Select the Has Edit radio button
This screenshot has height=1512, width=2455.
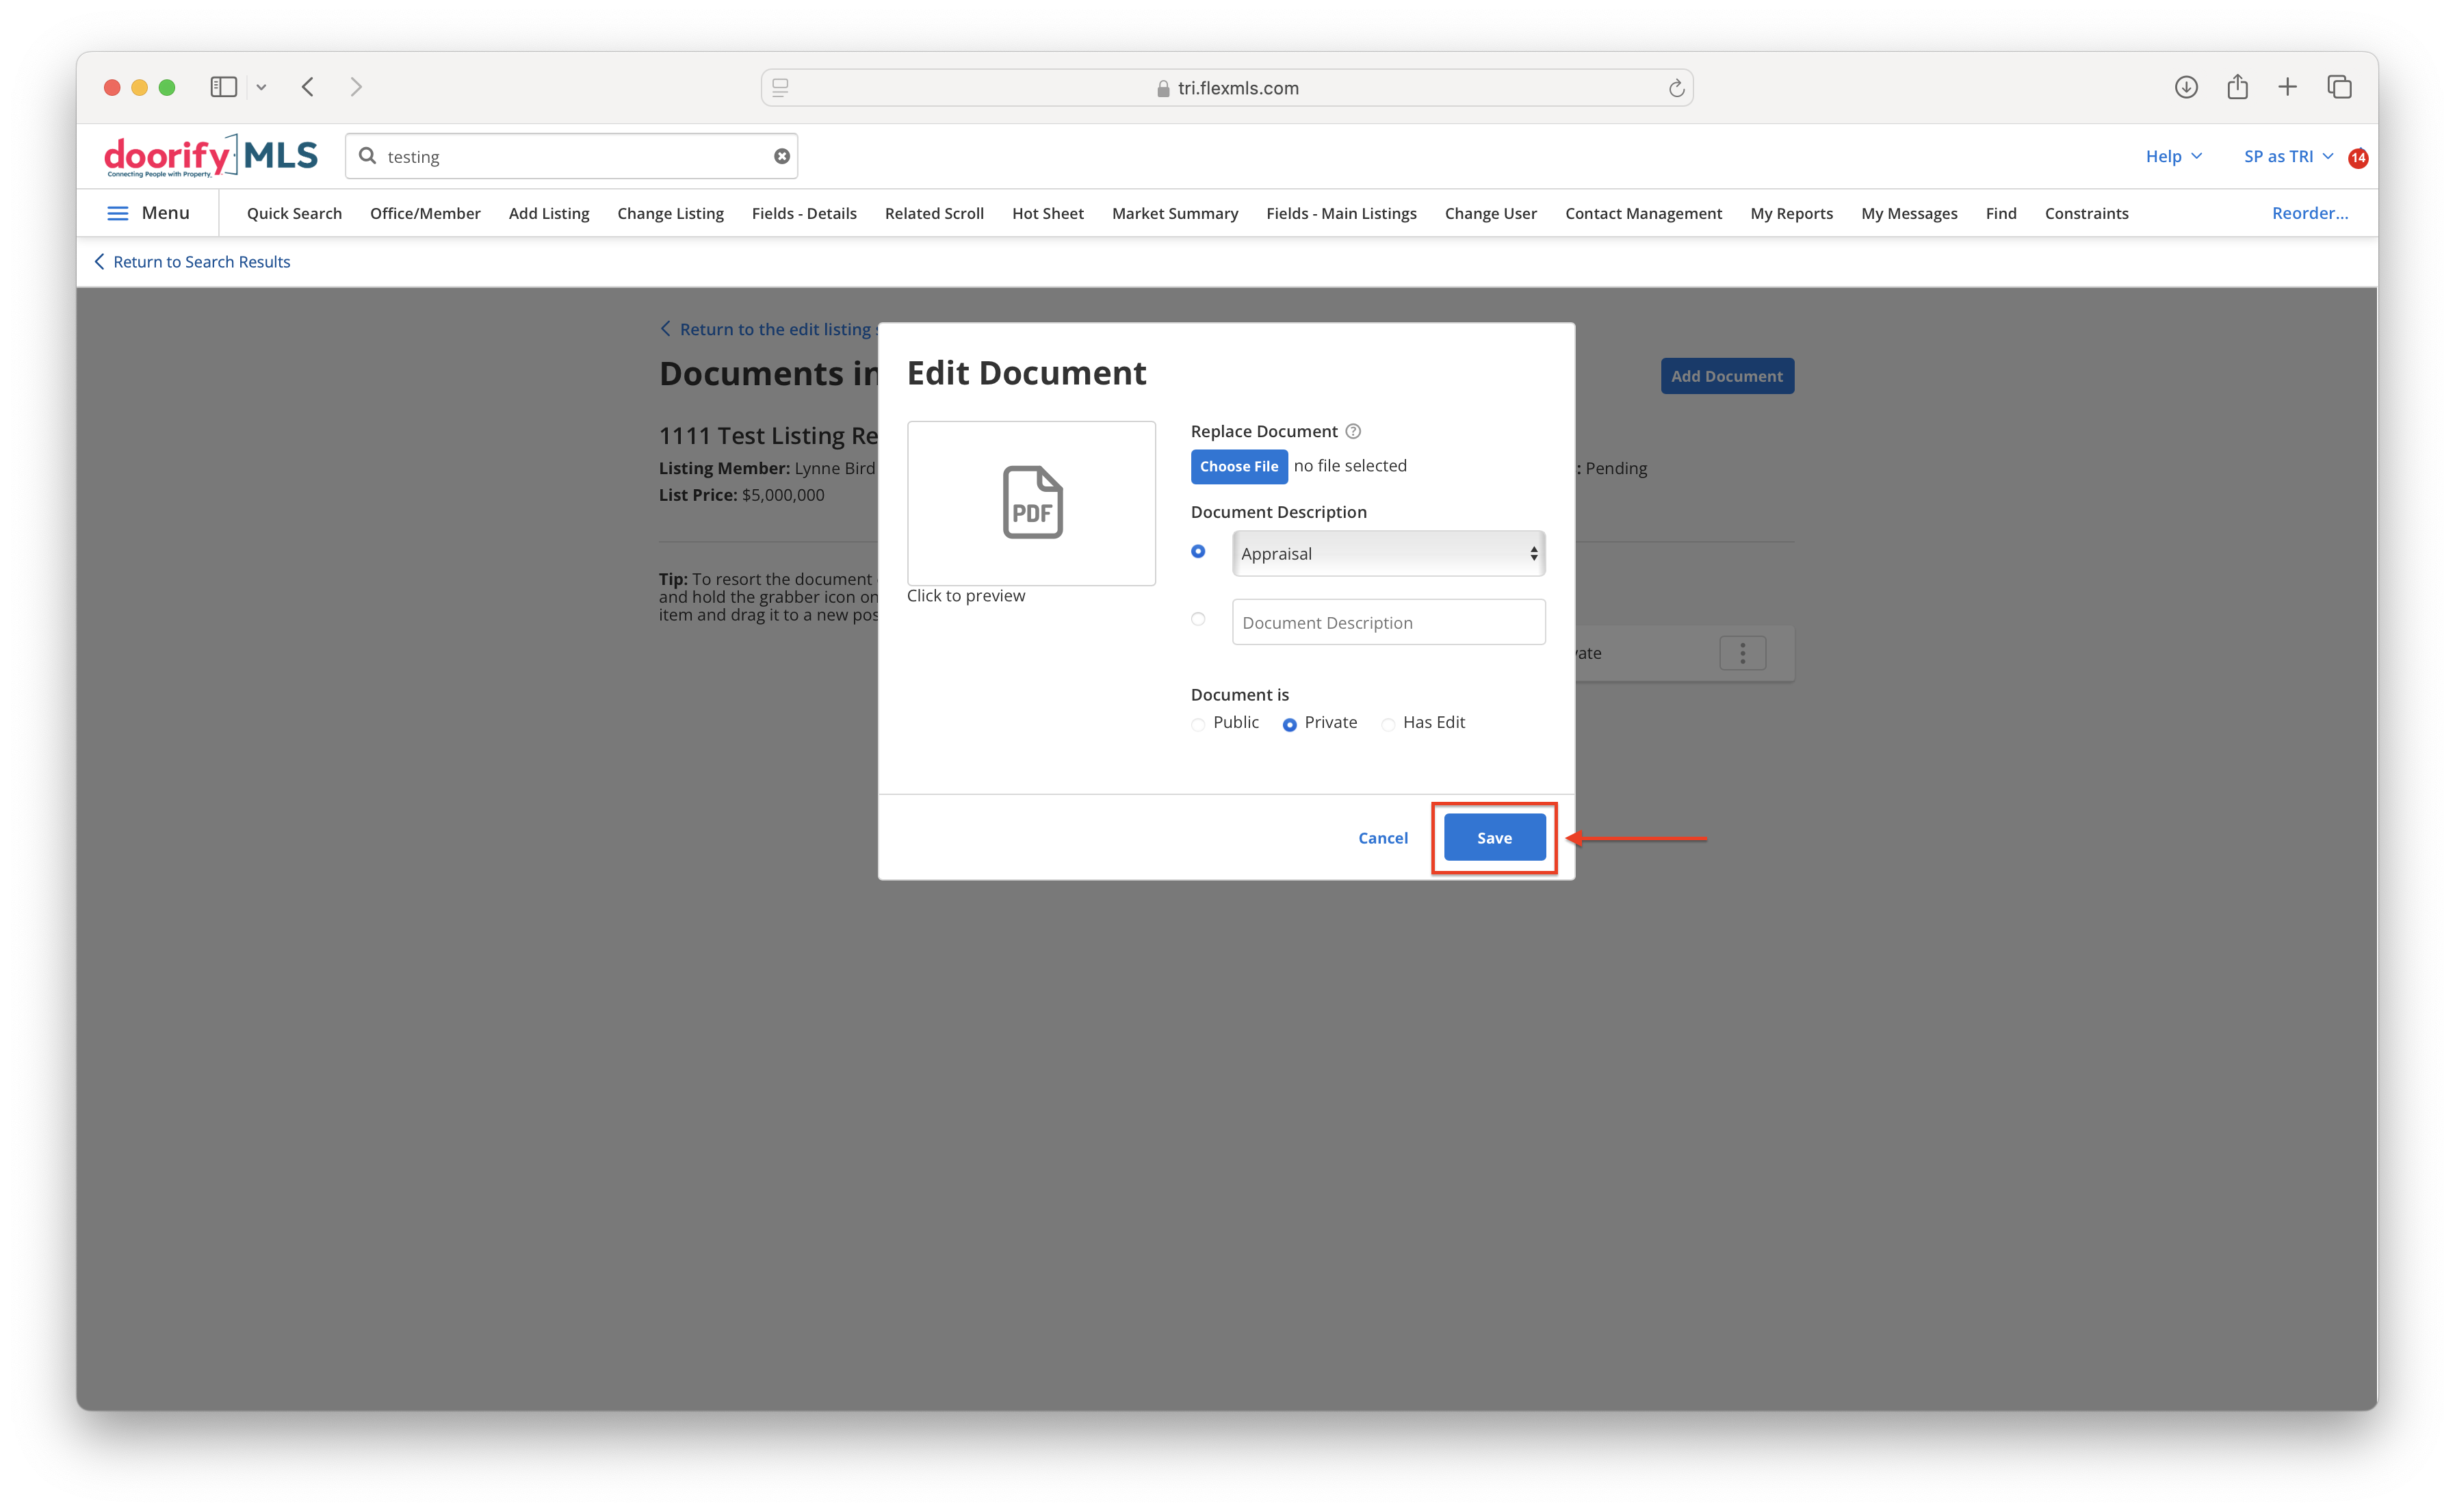point(1388,724)
